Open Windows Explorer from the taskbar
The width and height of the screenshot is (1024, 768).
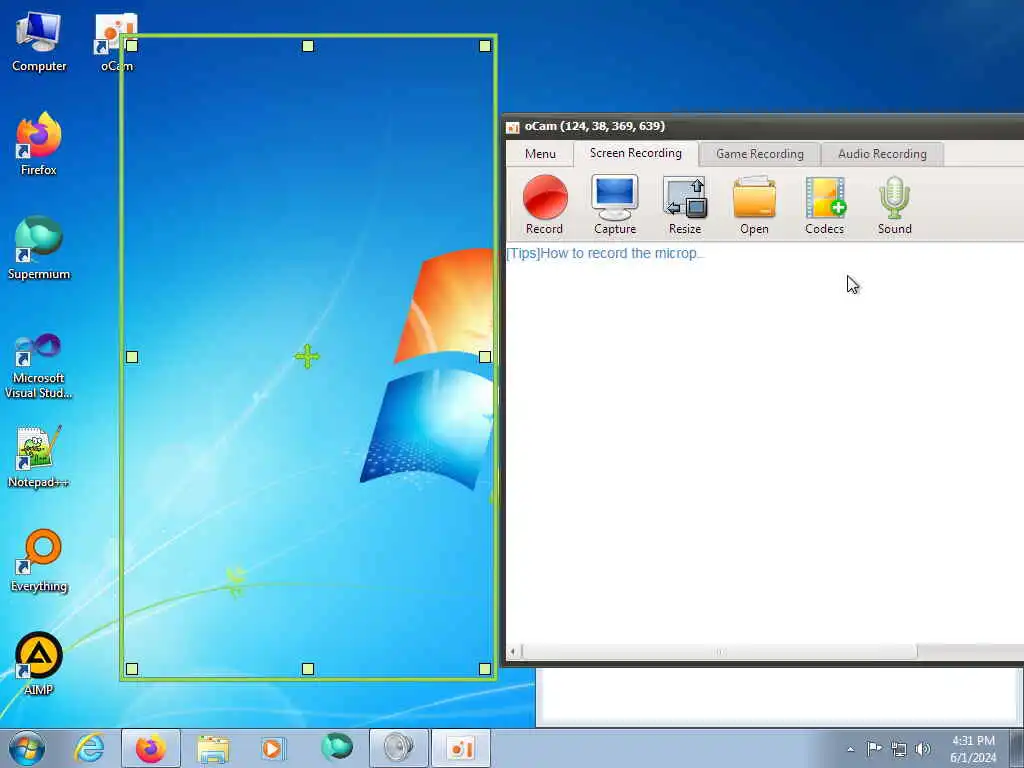click(213, 748)
